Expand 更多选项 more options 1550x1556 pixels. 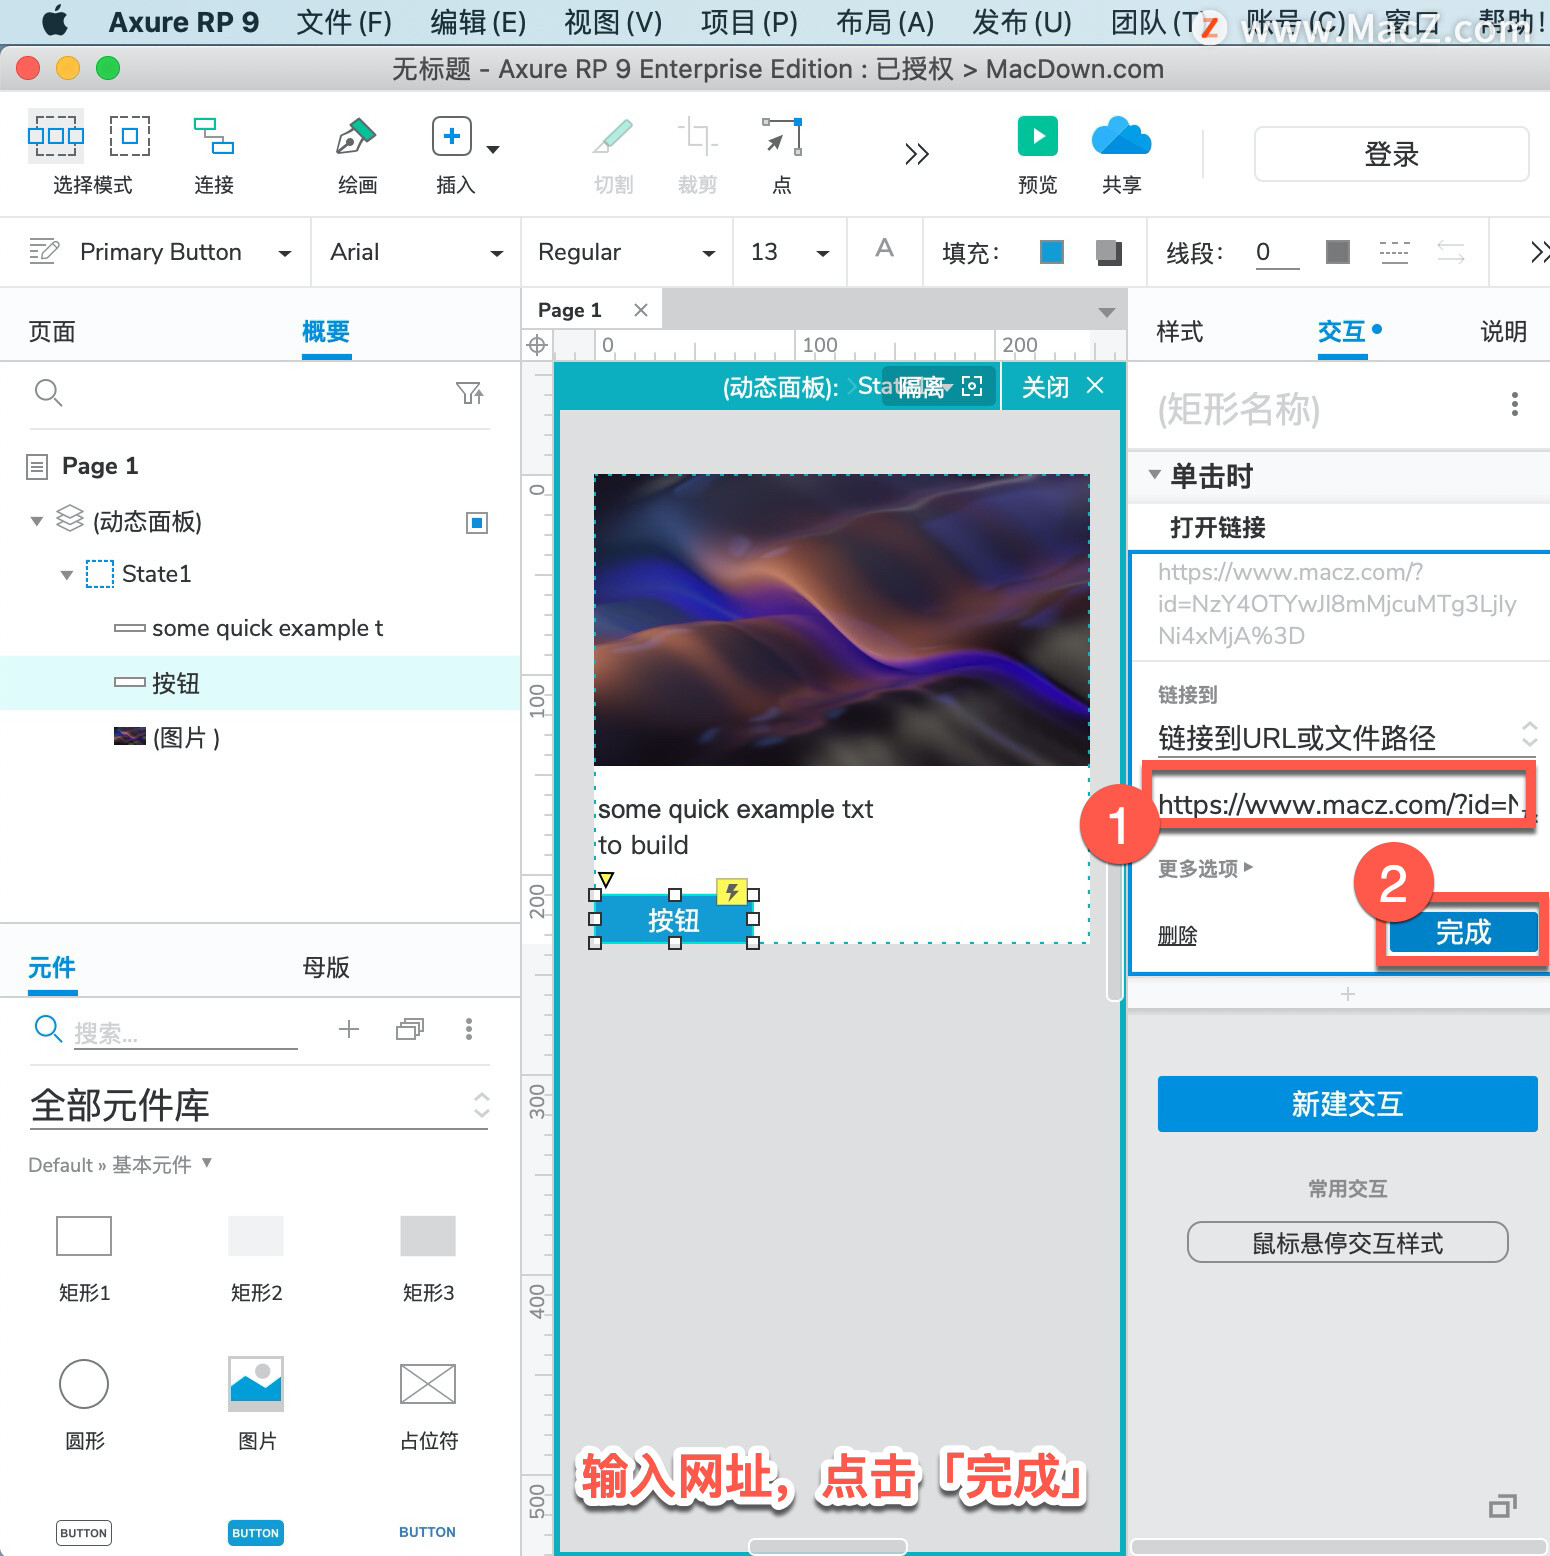1205,868
